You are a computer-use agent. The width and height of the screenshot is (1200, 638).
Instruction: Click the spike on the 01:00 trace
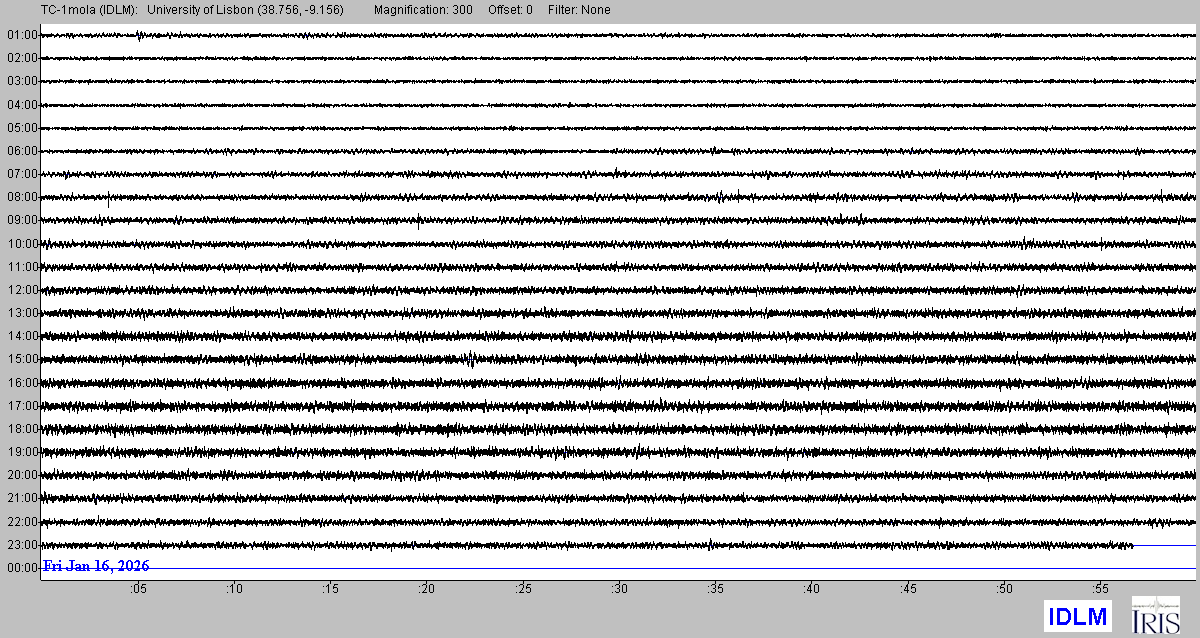(x=139, y=36)
